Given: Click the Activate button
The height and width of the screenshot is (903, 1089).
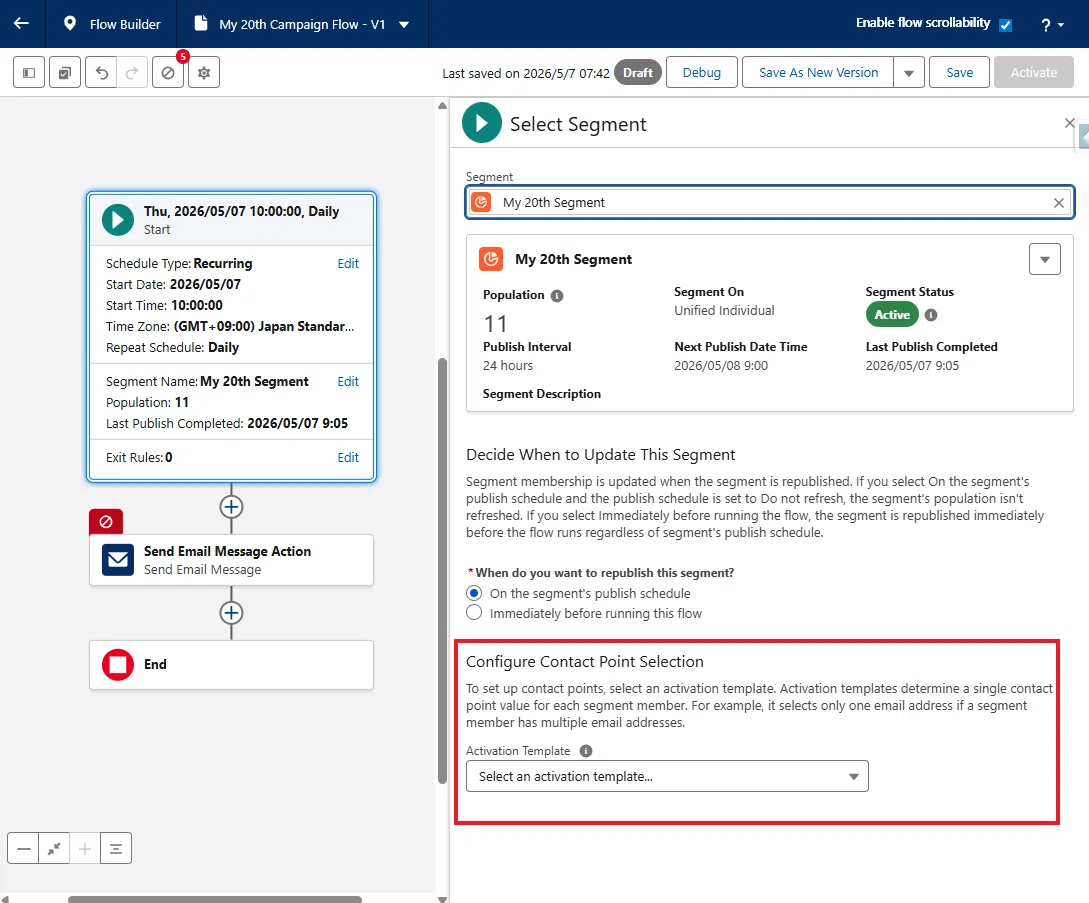Looking at the screenshot, I should click(x=1033, y=72).
